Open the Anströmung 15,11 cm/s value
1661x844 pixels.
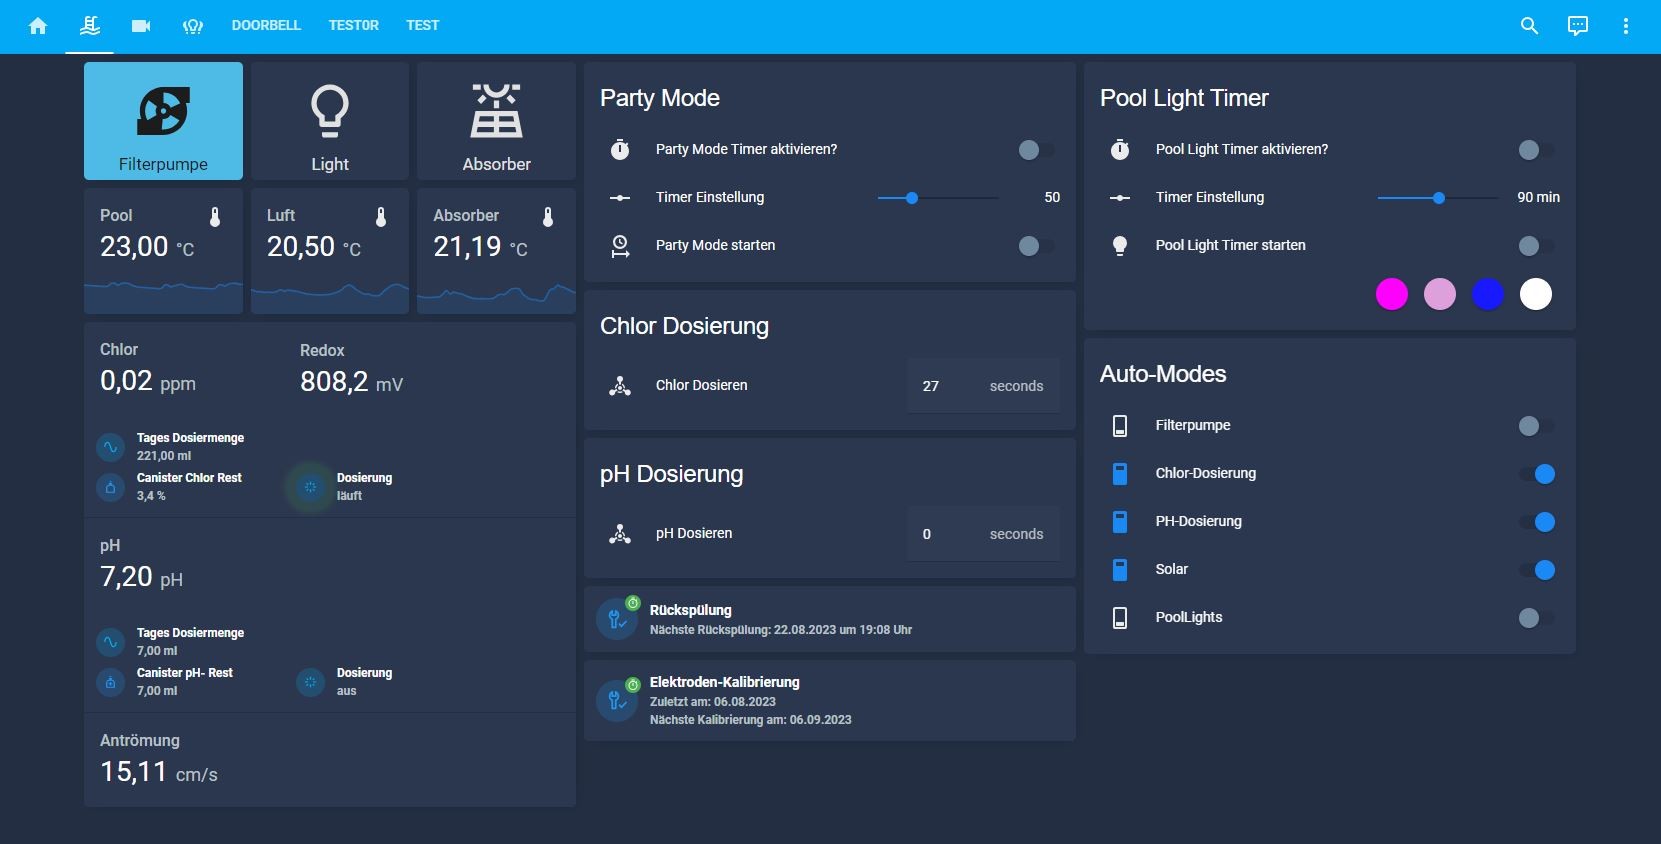tap(159, 771)
